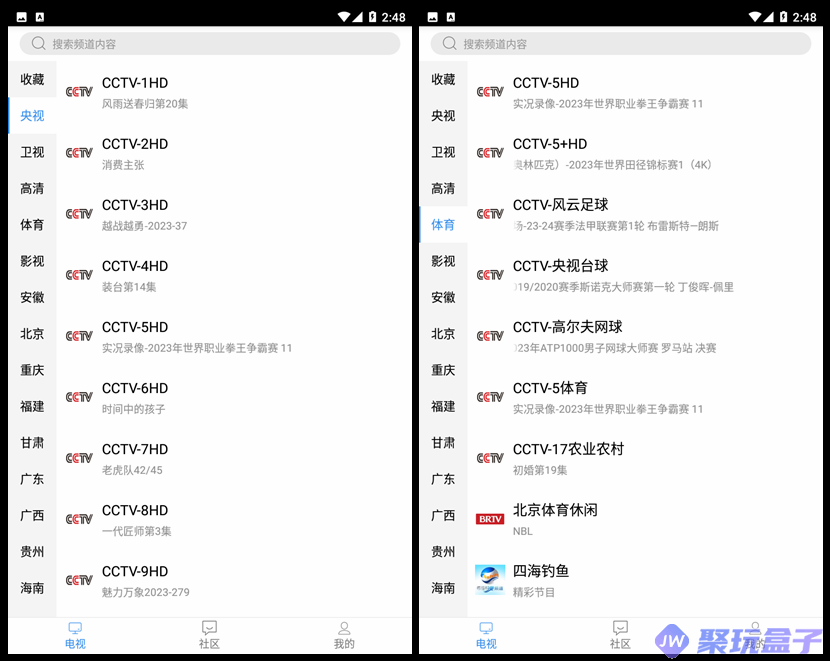
Task: Tap the red BRTV logo for 北京体育休闲
Action: (490, 519)
